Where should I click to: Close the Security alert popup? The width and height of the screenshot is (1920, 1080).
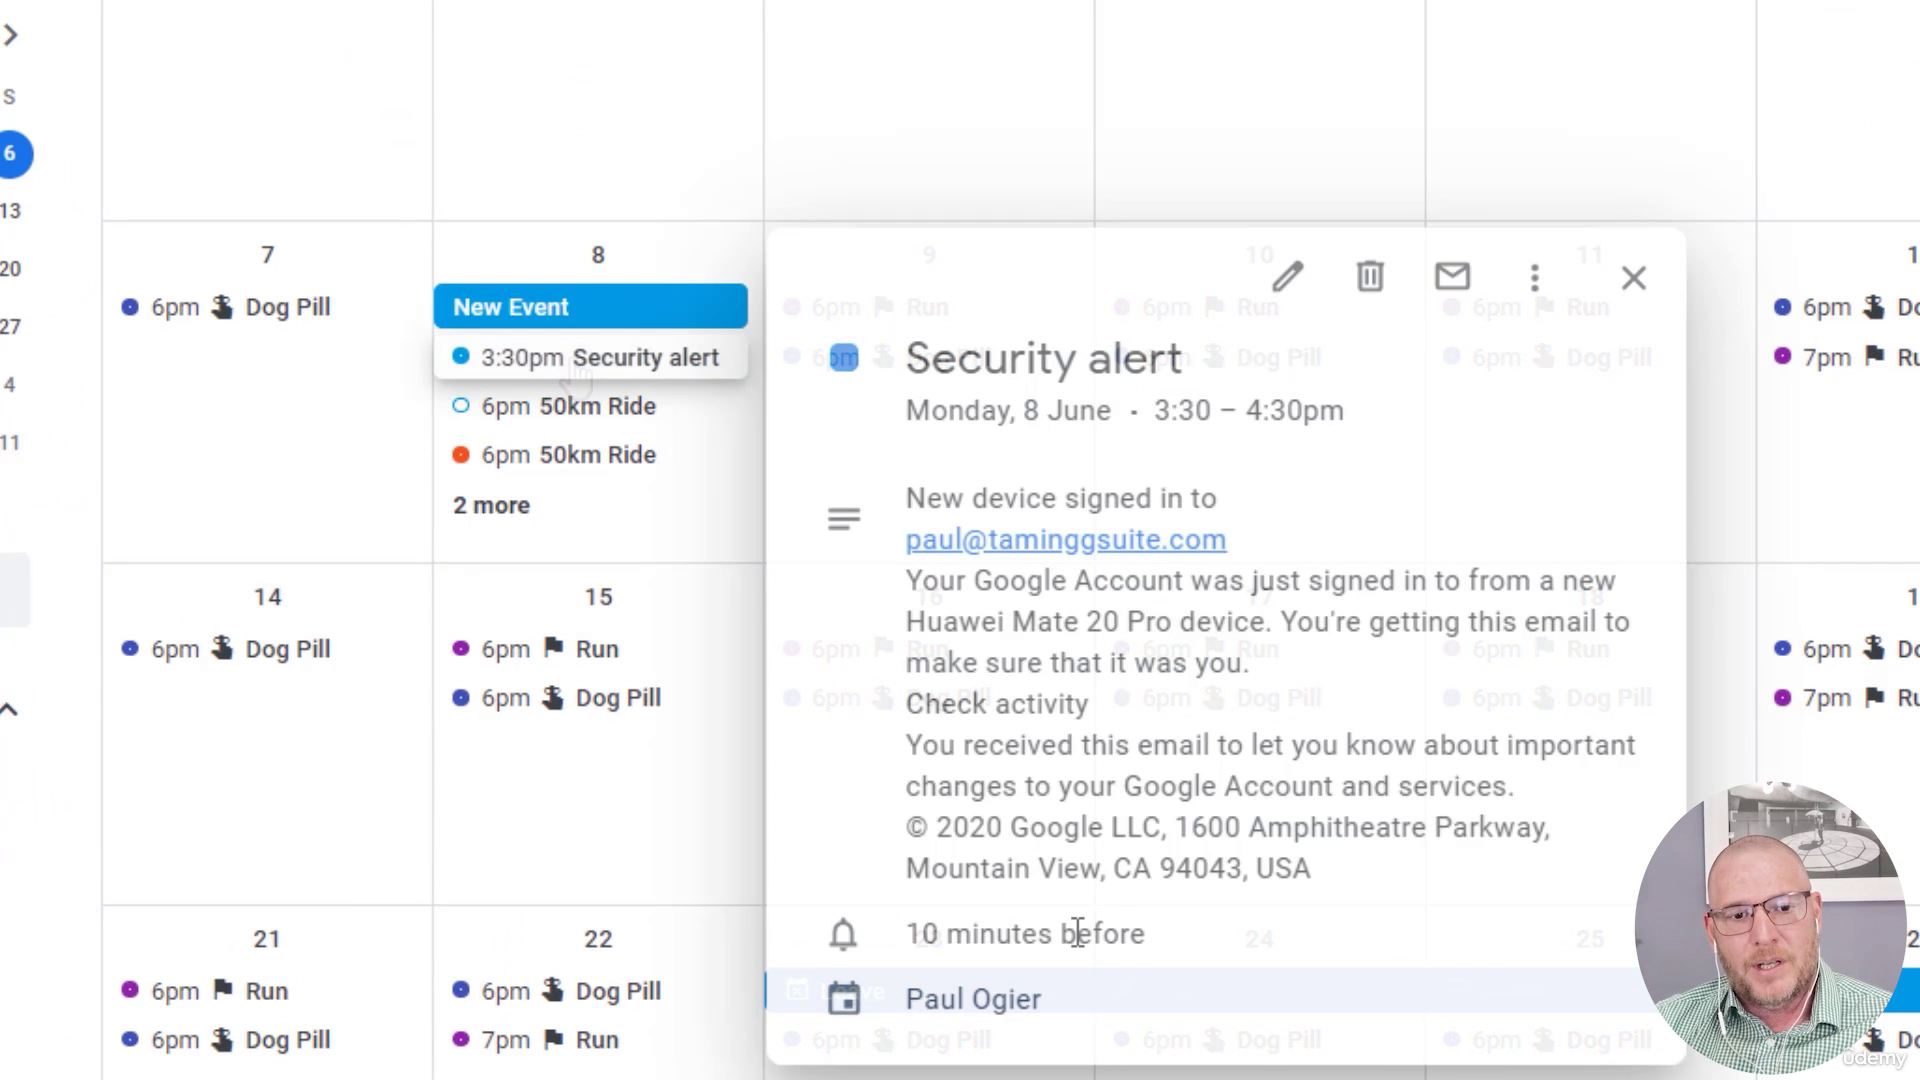(1633, 278)
